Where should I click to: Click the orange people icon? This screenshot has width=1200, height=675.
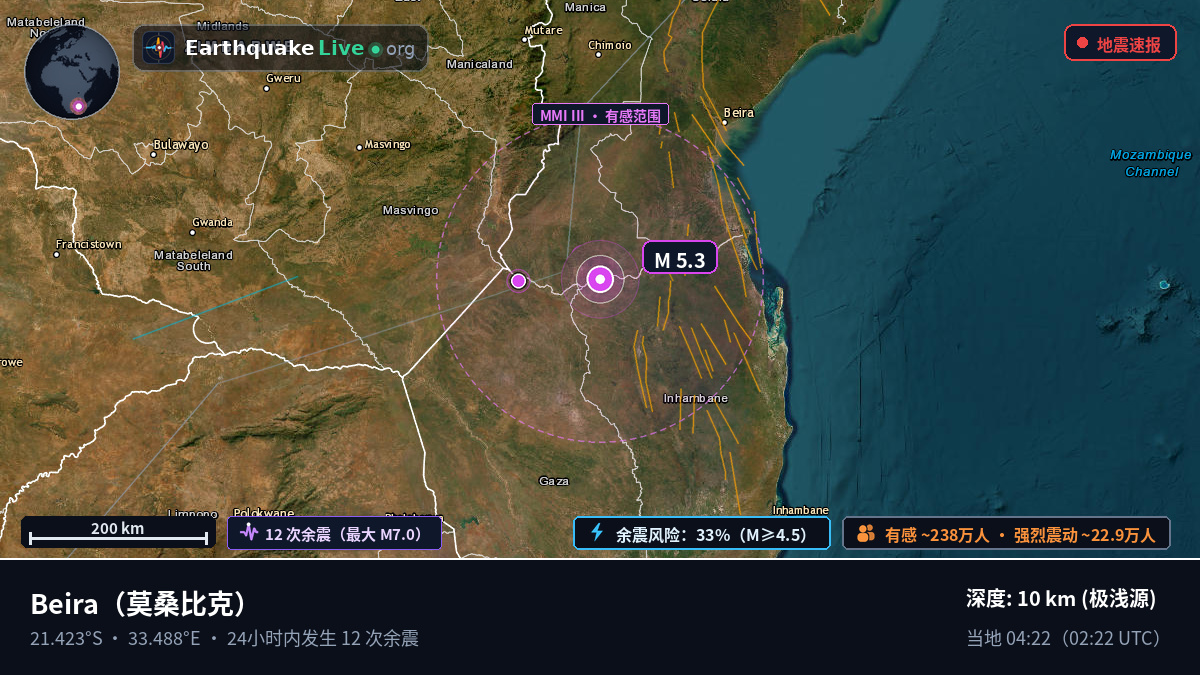[x=866, y=534]
